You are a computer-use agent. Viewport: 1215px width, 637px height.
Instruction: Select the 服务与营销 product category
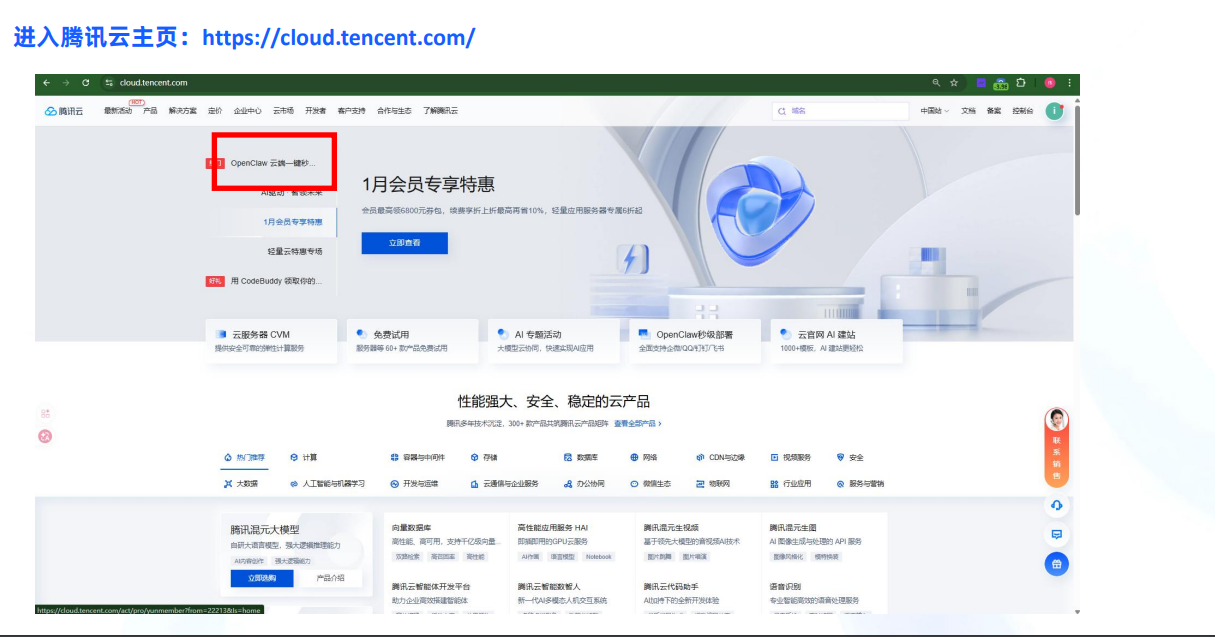point(860,483)
